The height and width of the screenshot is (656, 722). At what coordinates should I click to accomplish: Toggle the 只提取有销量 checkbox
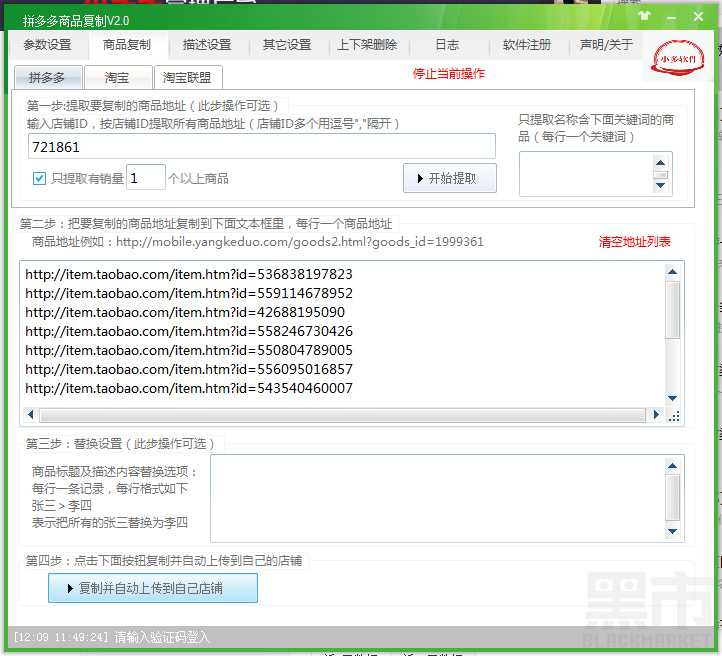point(40,178)
